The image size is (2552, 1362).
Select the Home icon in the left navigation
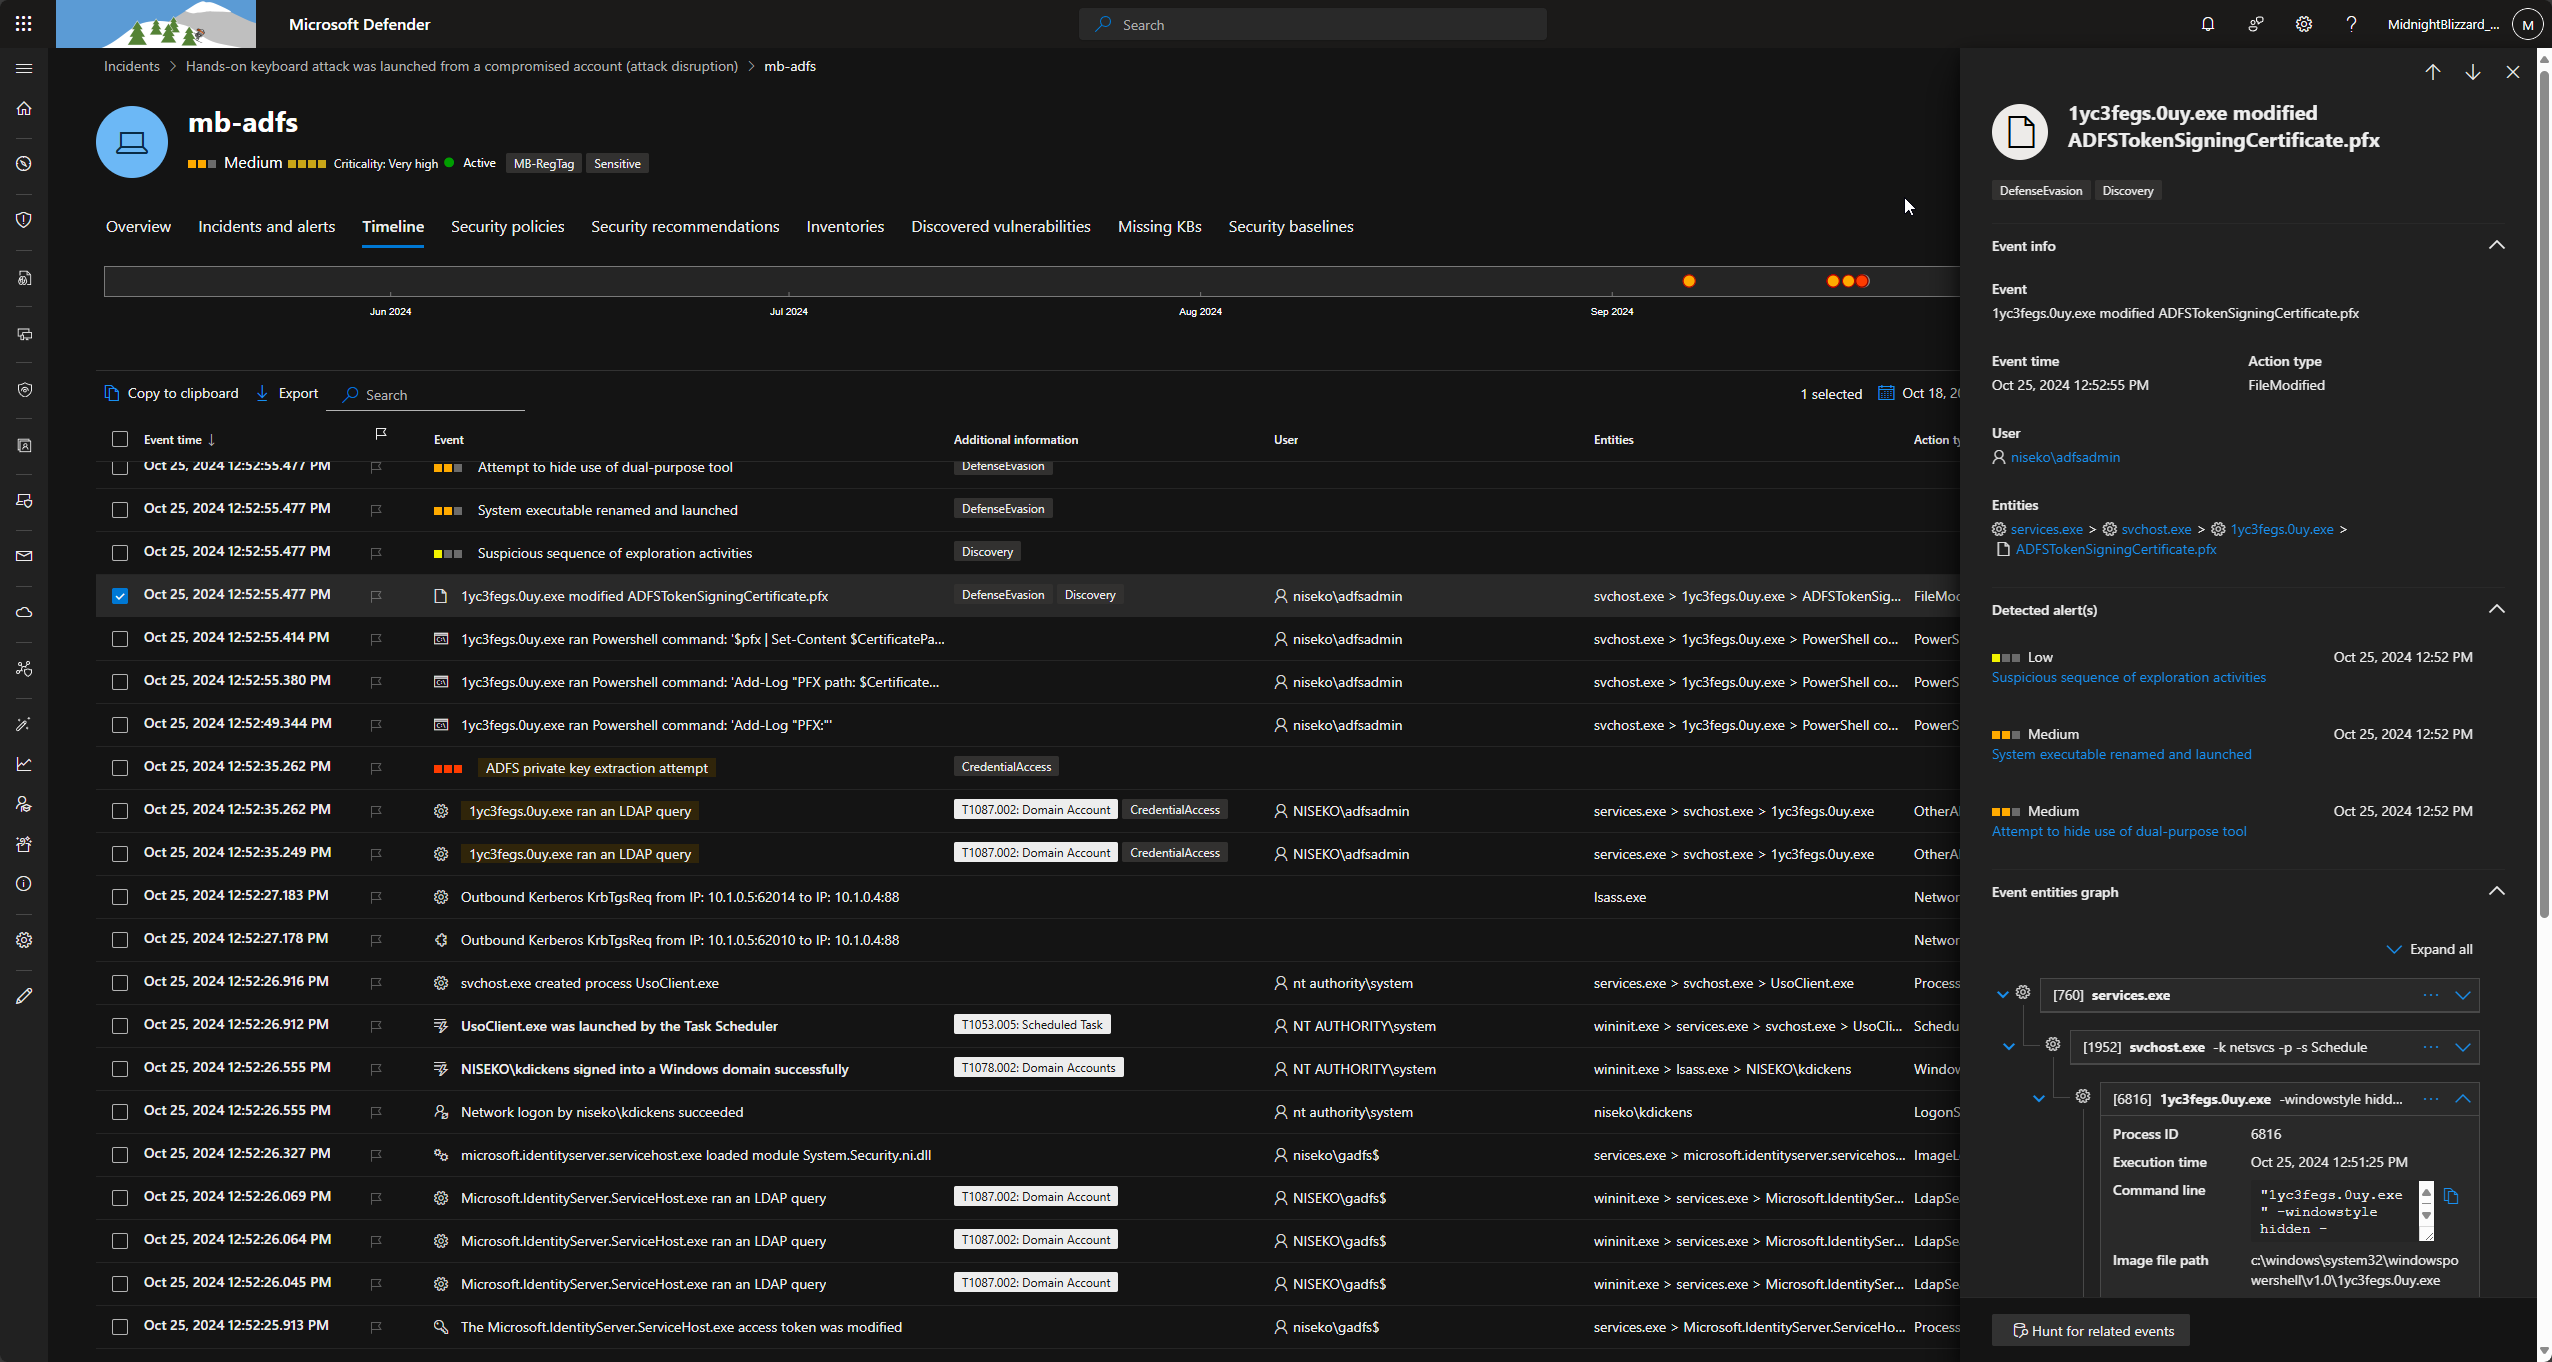[24, 108]
